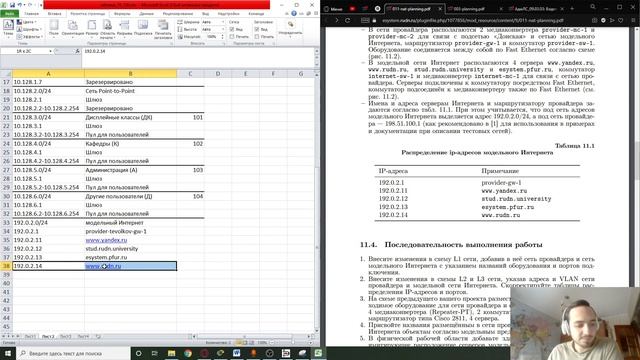This screenshot has height=360, width=640.
Task: Open the Name Box dropdown arrow
Action: click(50, 51)
